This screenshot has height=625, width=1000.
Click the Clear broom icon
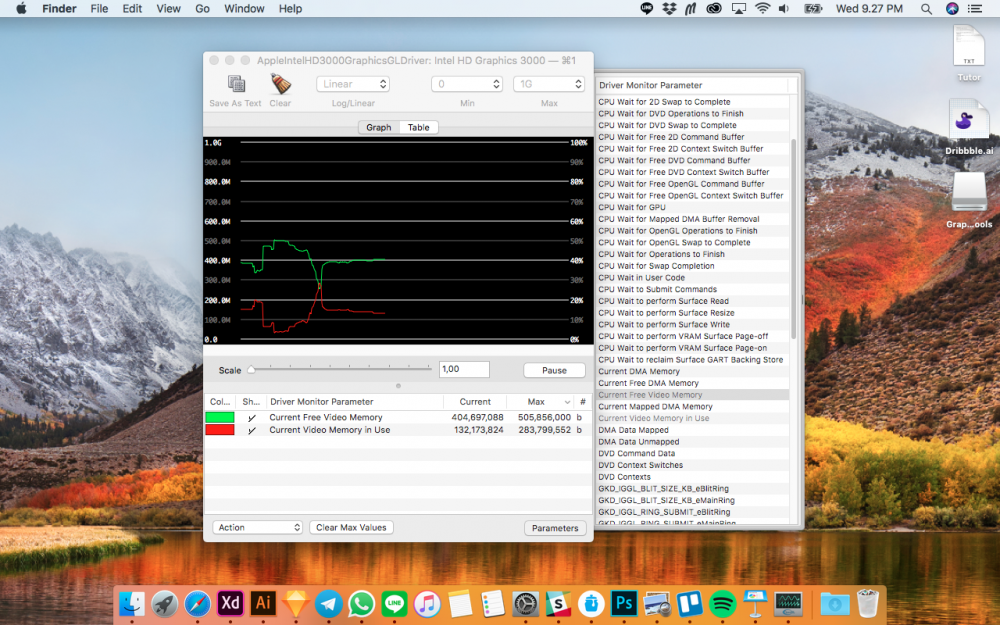tap(281, 84)
